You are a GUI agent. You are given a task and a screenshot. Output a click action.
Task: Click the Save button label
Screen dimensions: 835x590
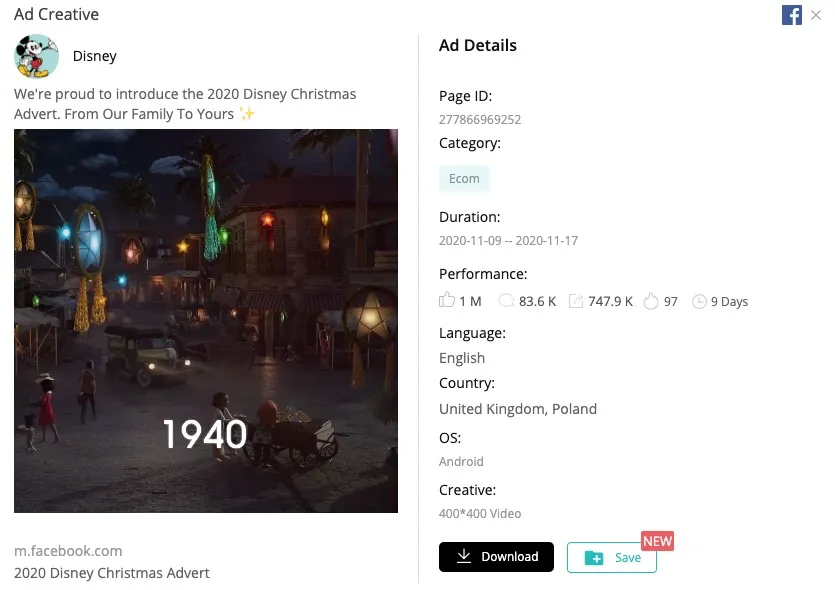coord(628,557)
